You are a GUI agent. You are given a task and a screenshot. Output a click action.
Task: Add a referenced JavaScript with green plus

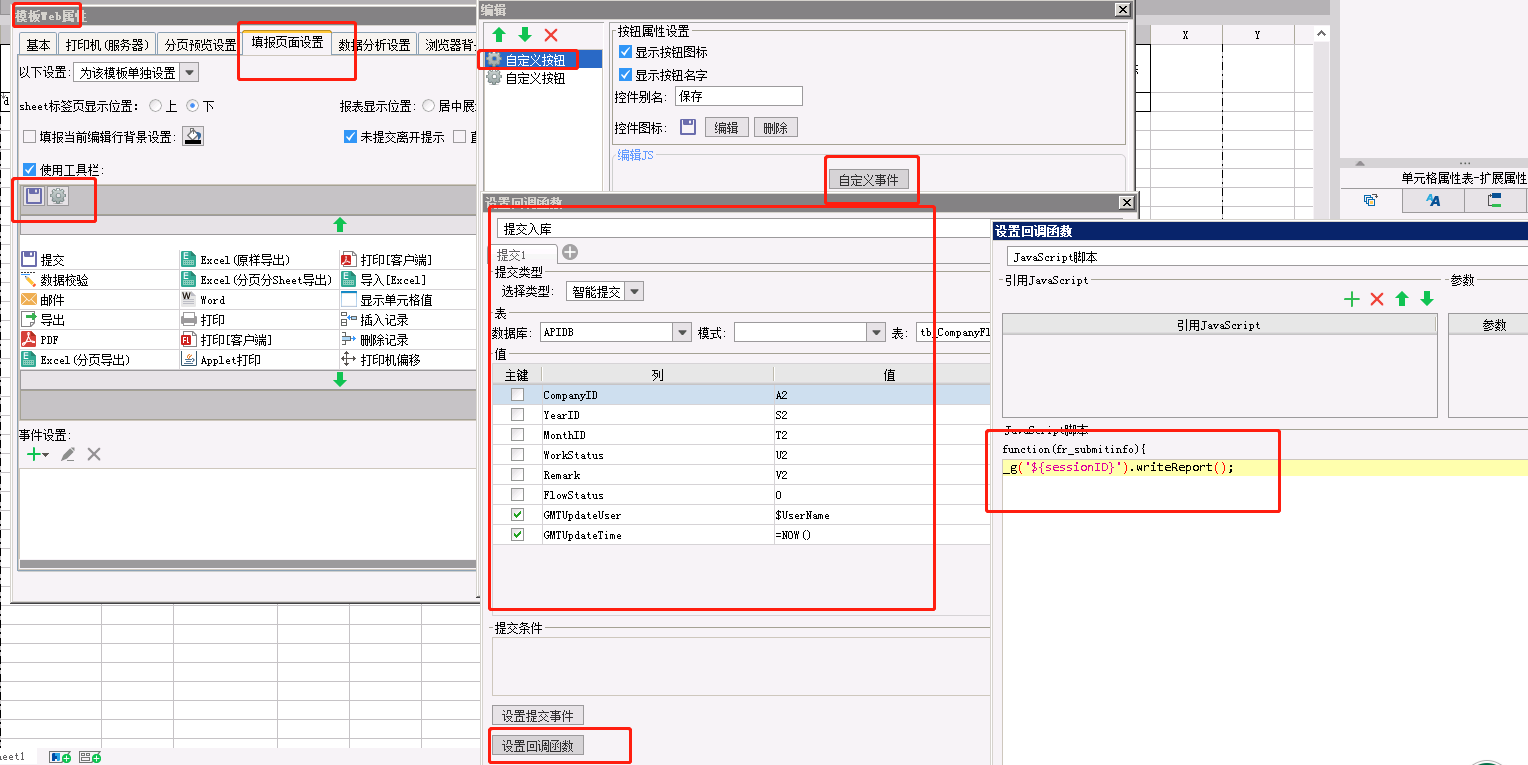1352,298
